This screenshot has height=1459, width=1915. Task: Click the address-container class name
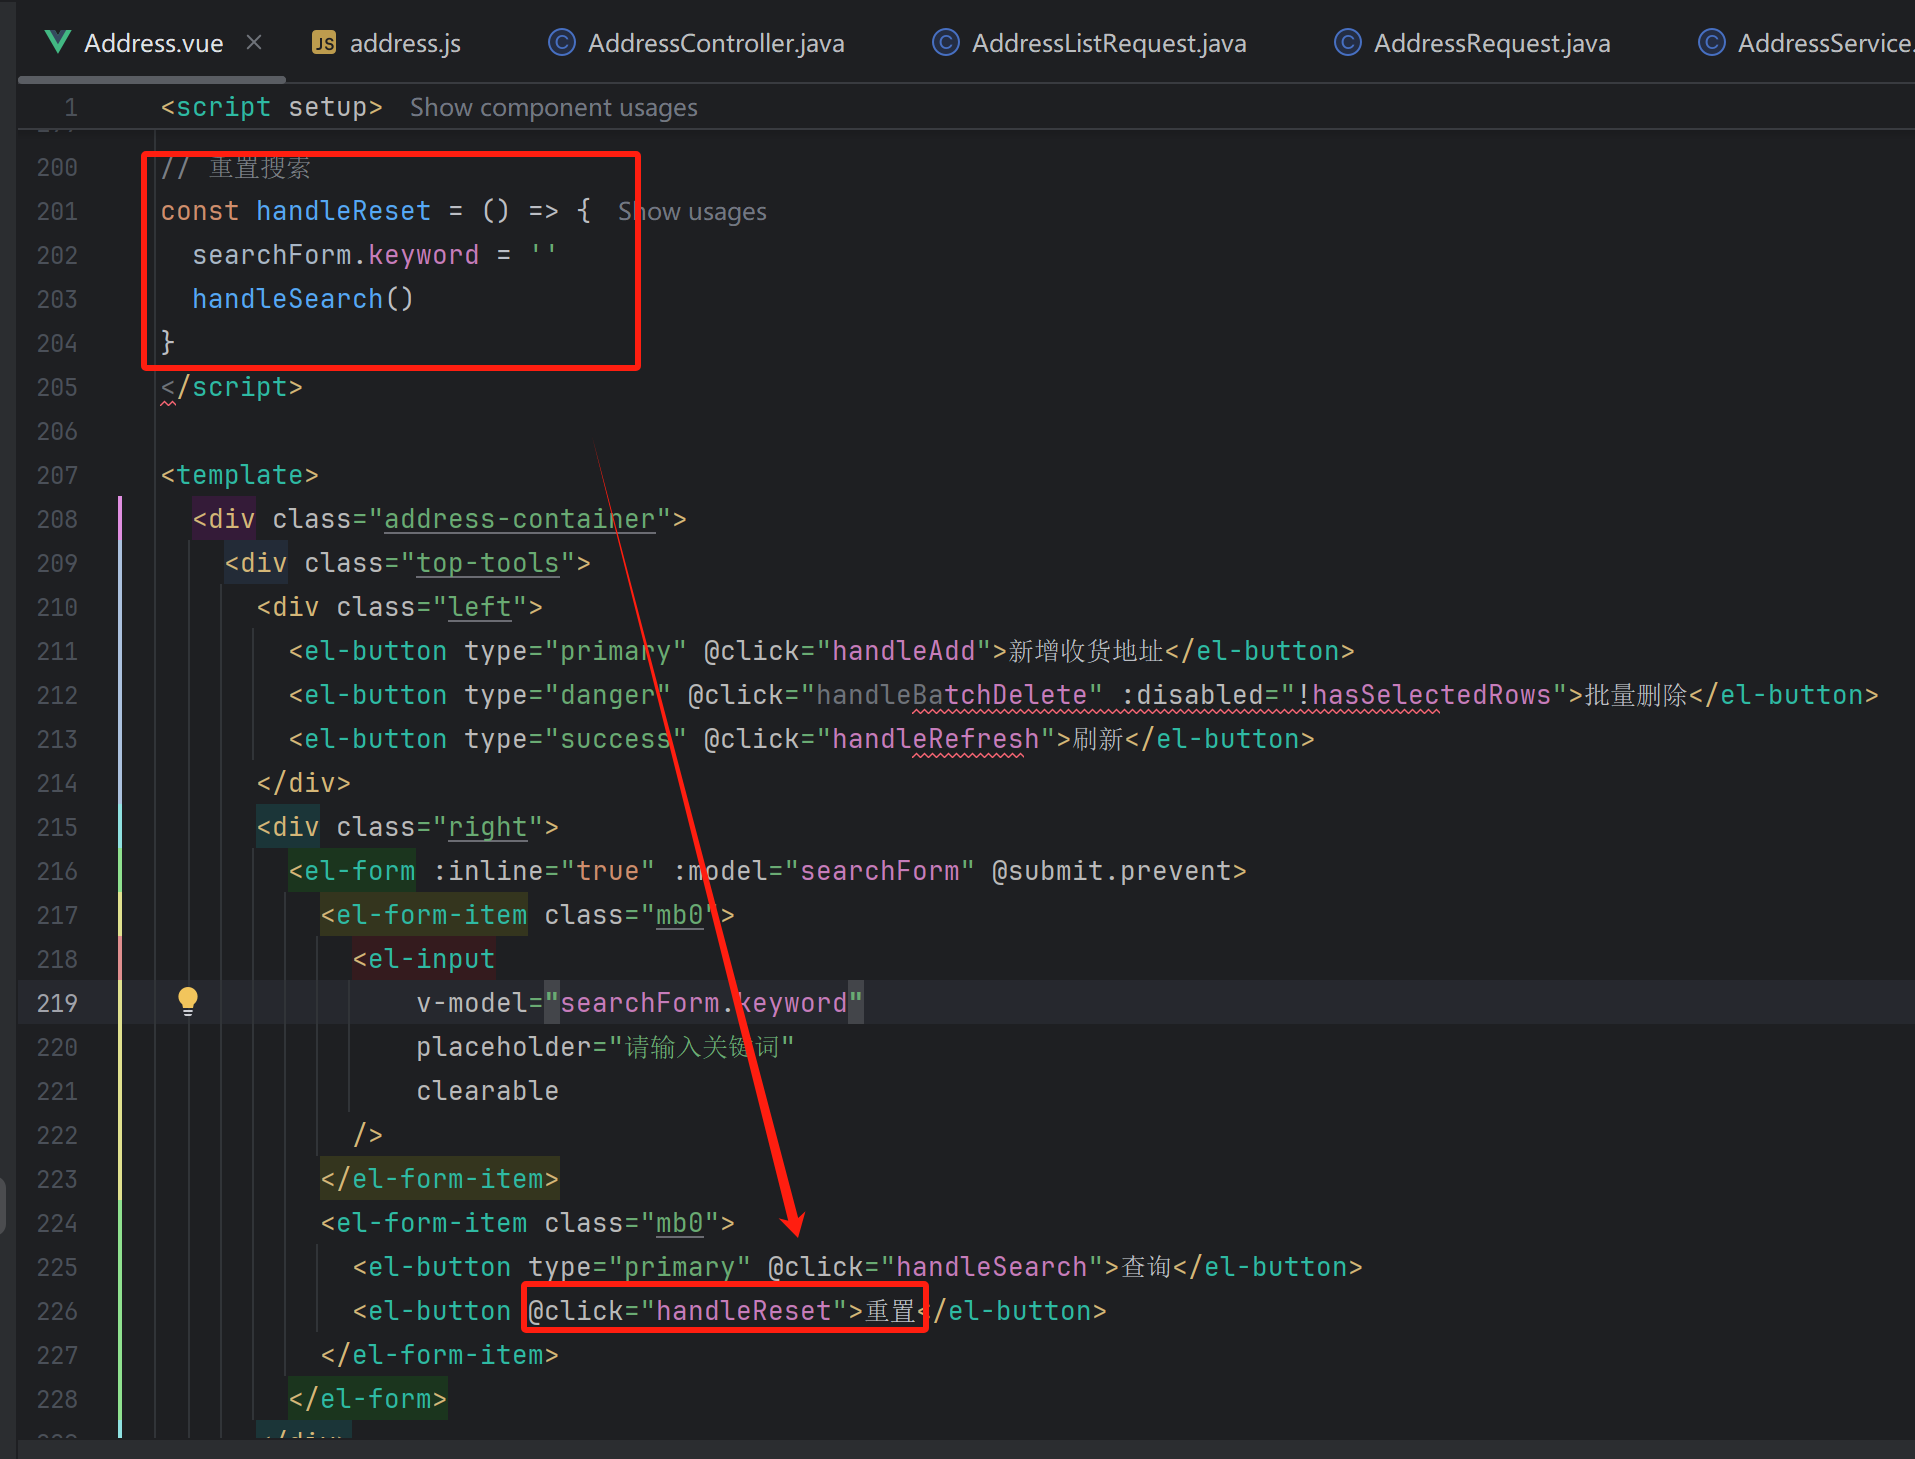pyautogui.click(x=519, y=519)
